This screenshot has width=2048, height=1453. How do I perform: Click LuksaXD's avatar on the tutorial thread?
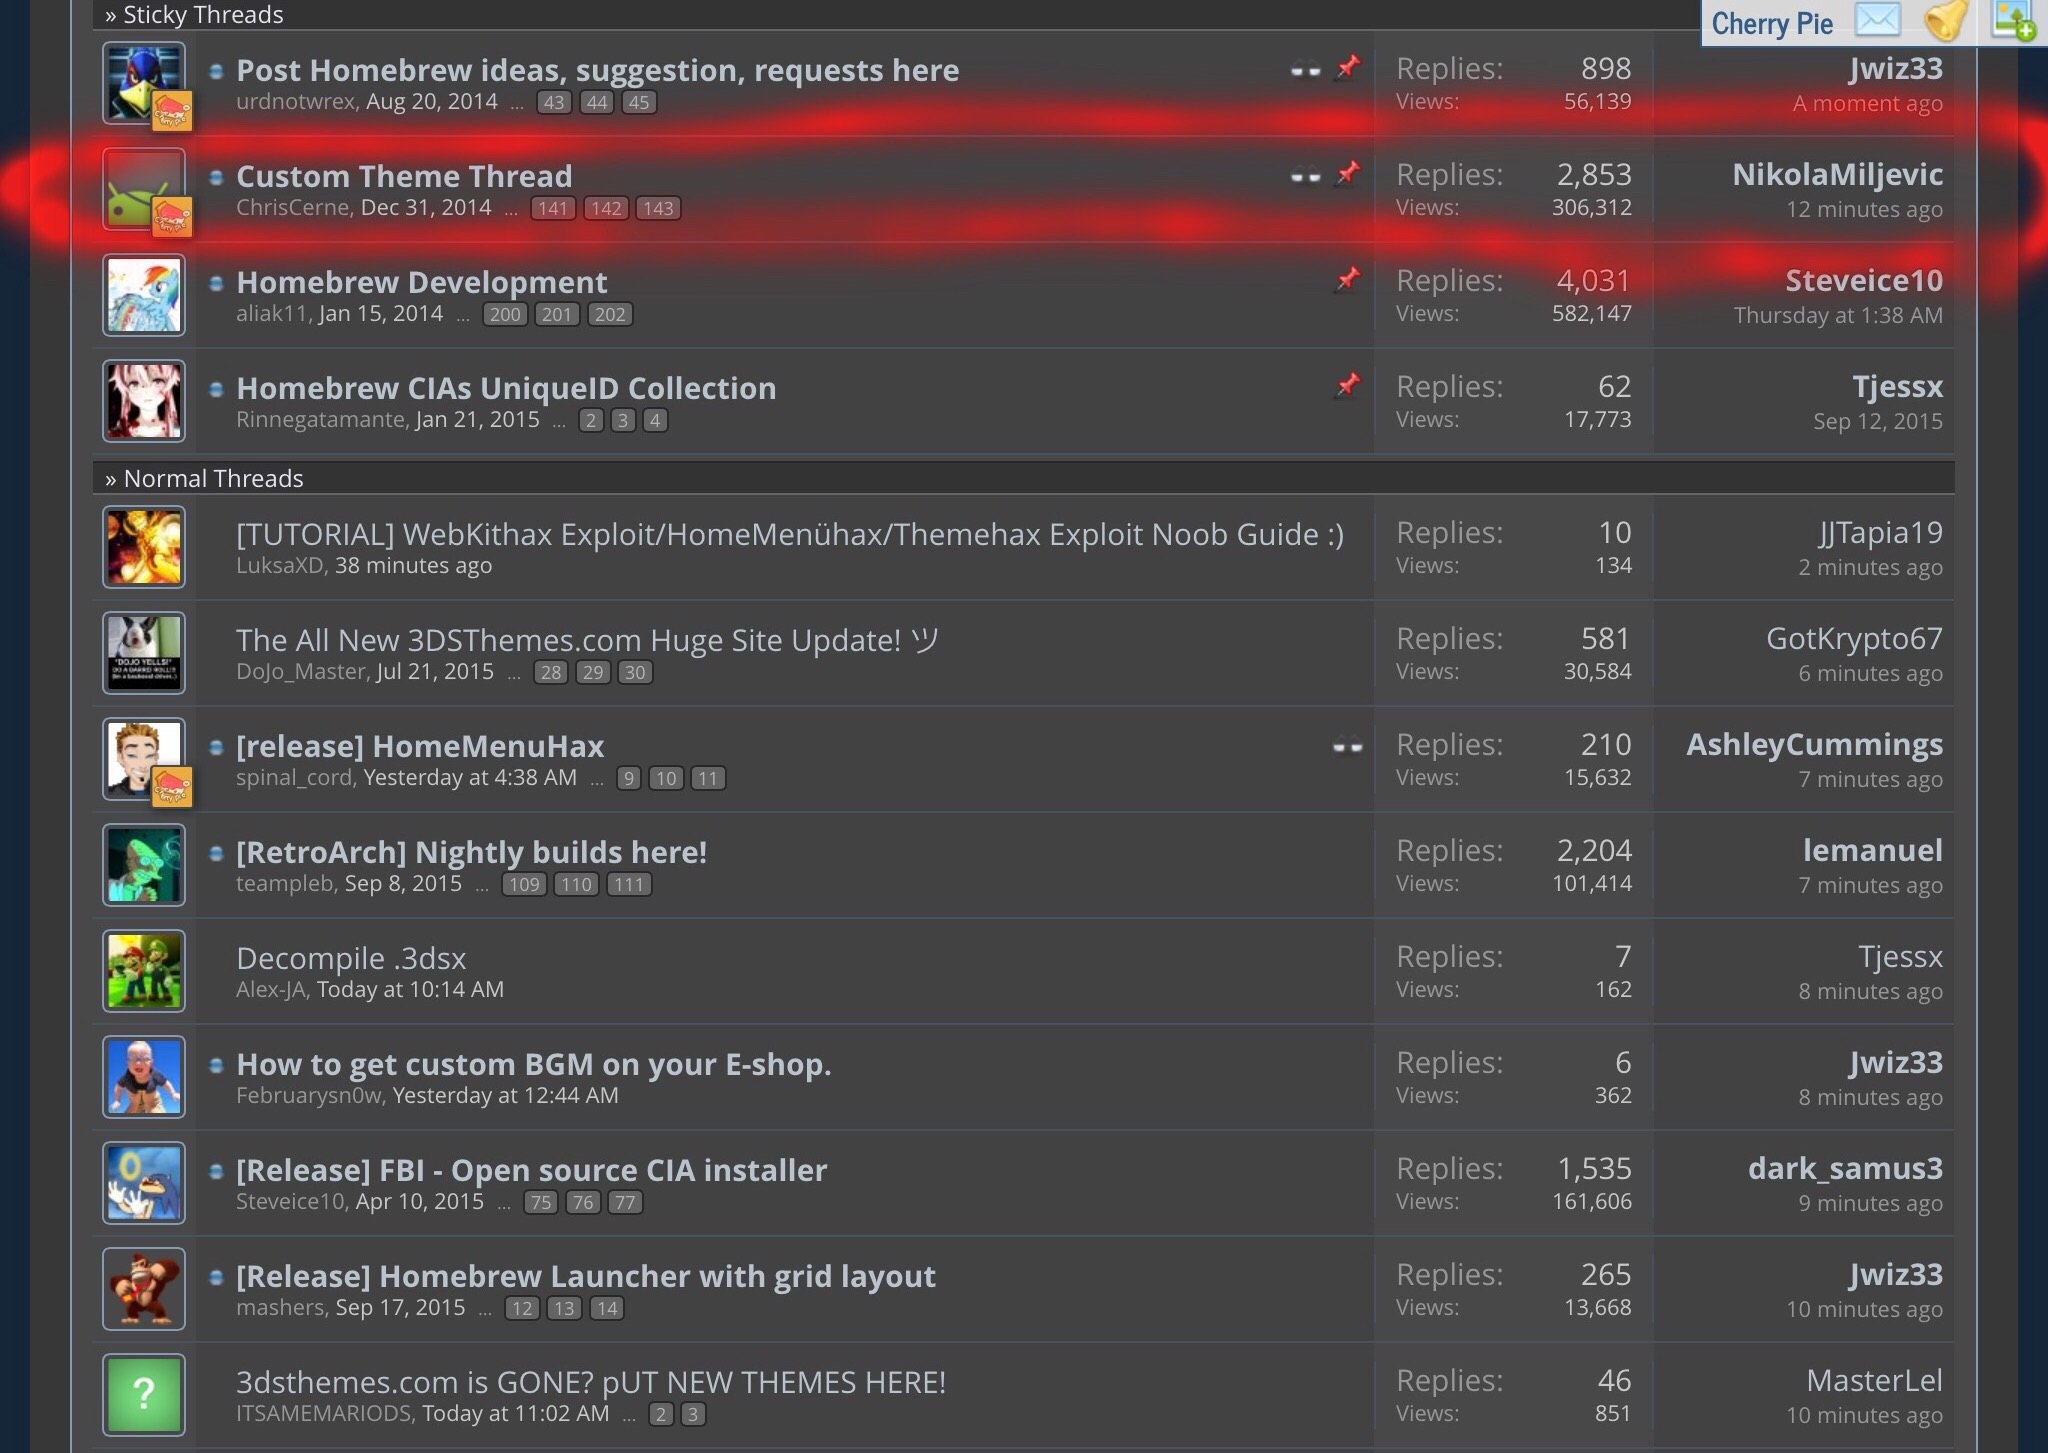144,547
